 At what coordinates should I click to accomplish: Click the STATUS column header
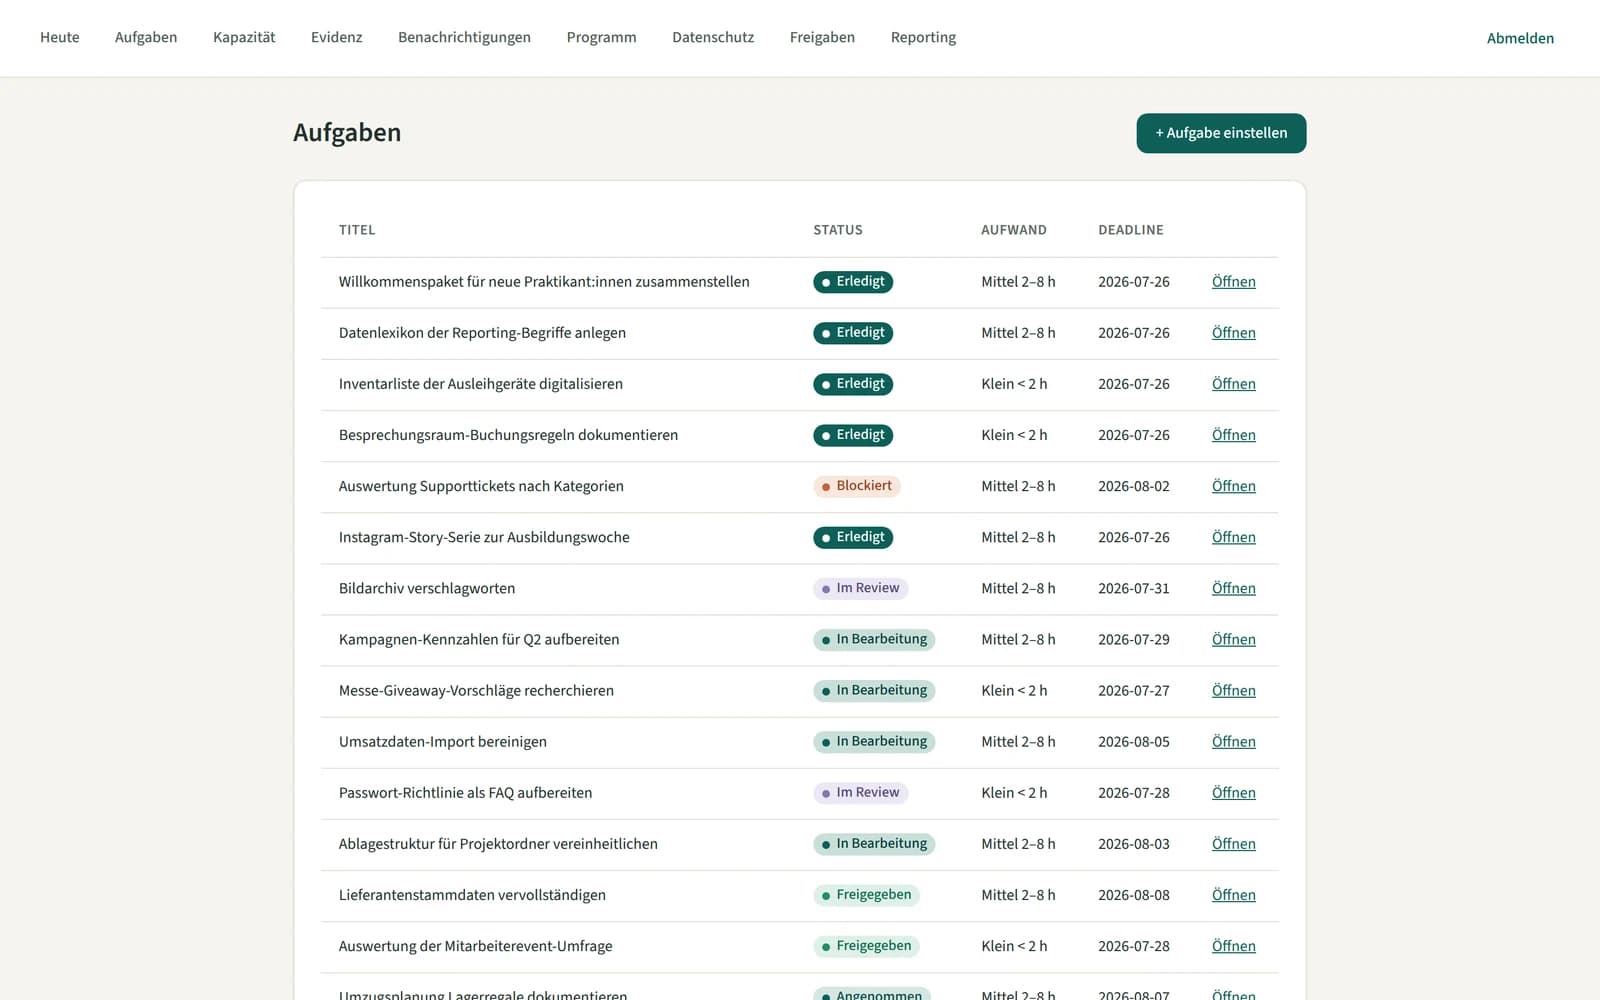click(838, 230)
